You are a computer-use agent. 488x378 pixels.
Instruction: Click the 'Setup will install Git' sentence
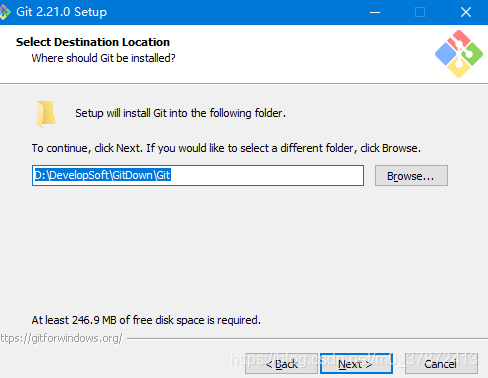pos(180,113)
